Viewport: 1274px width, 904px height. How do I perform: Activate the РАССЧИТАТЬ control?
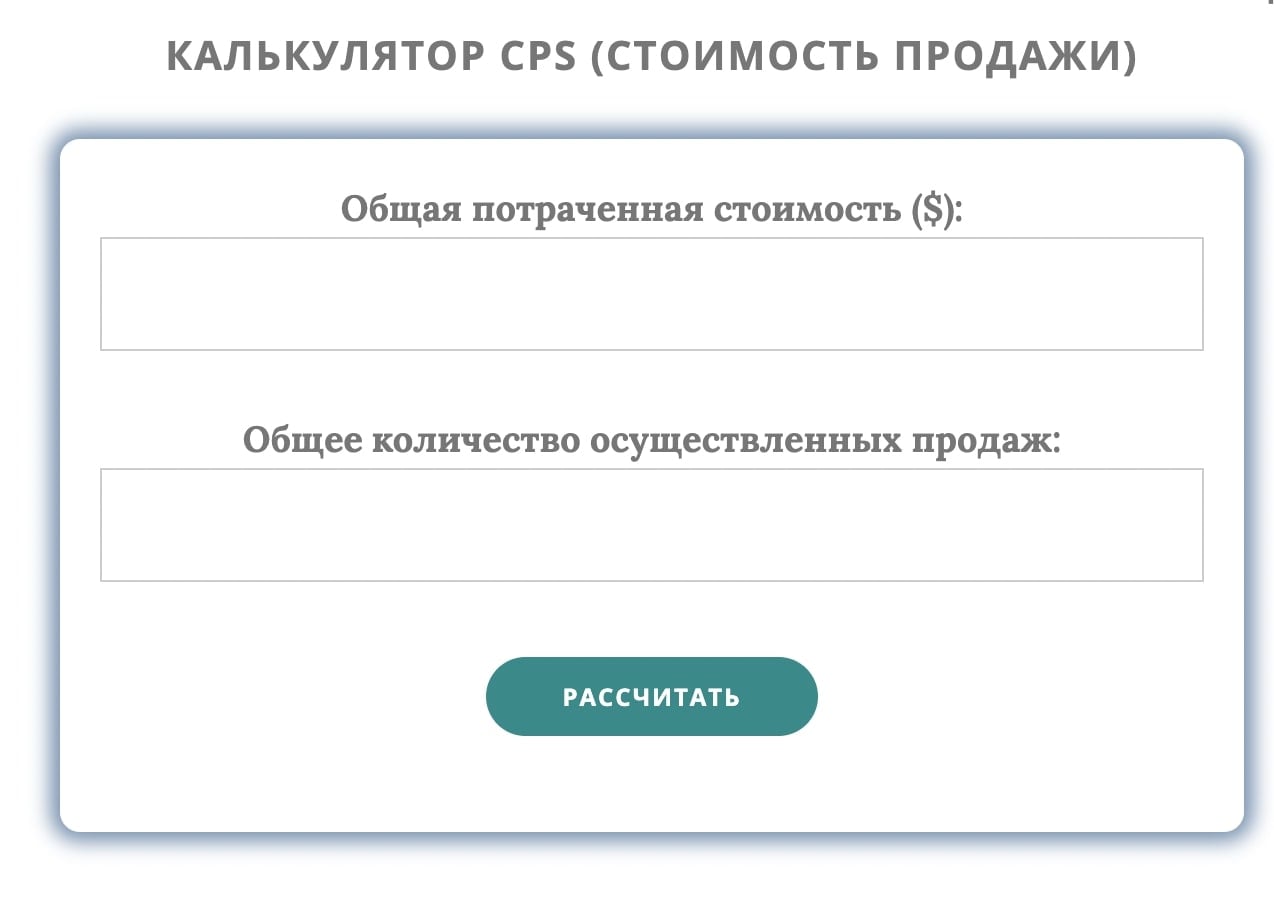tap(651, 696)
